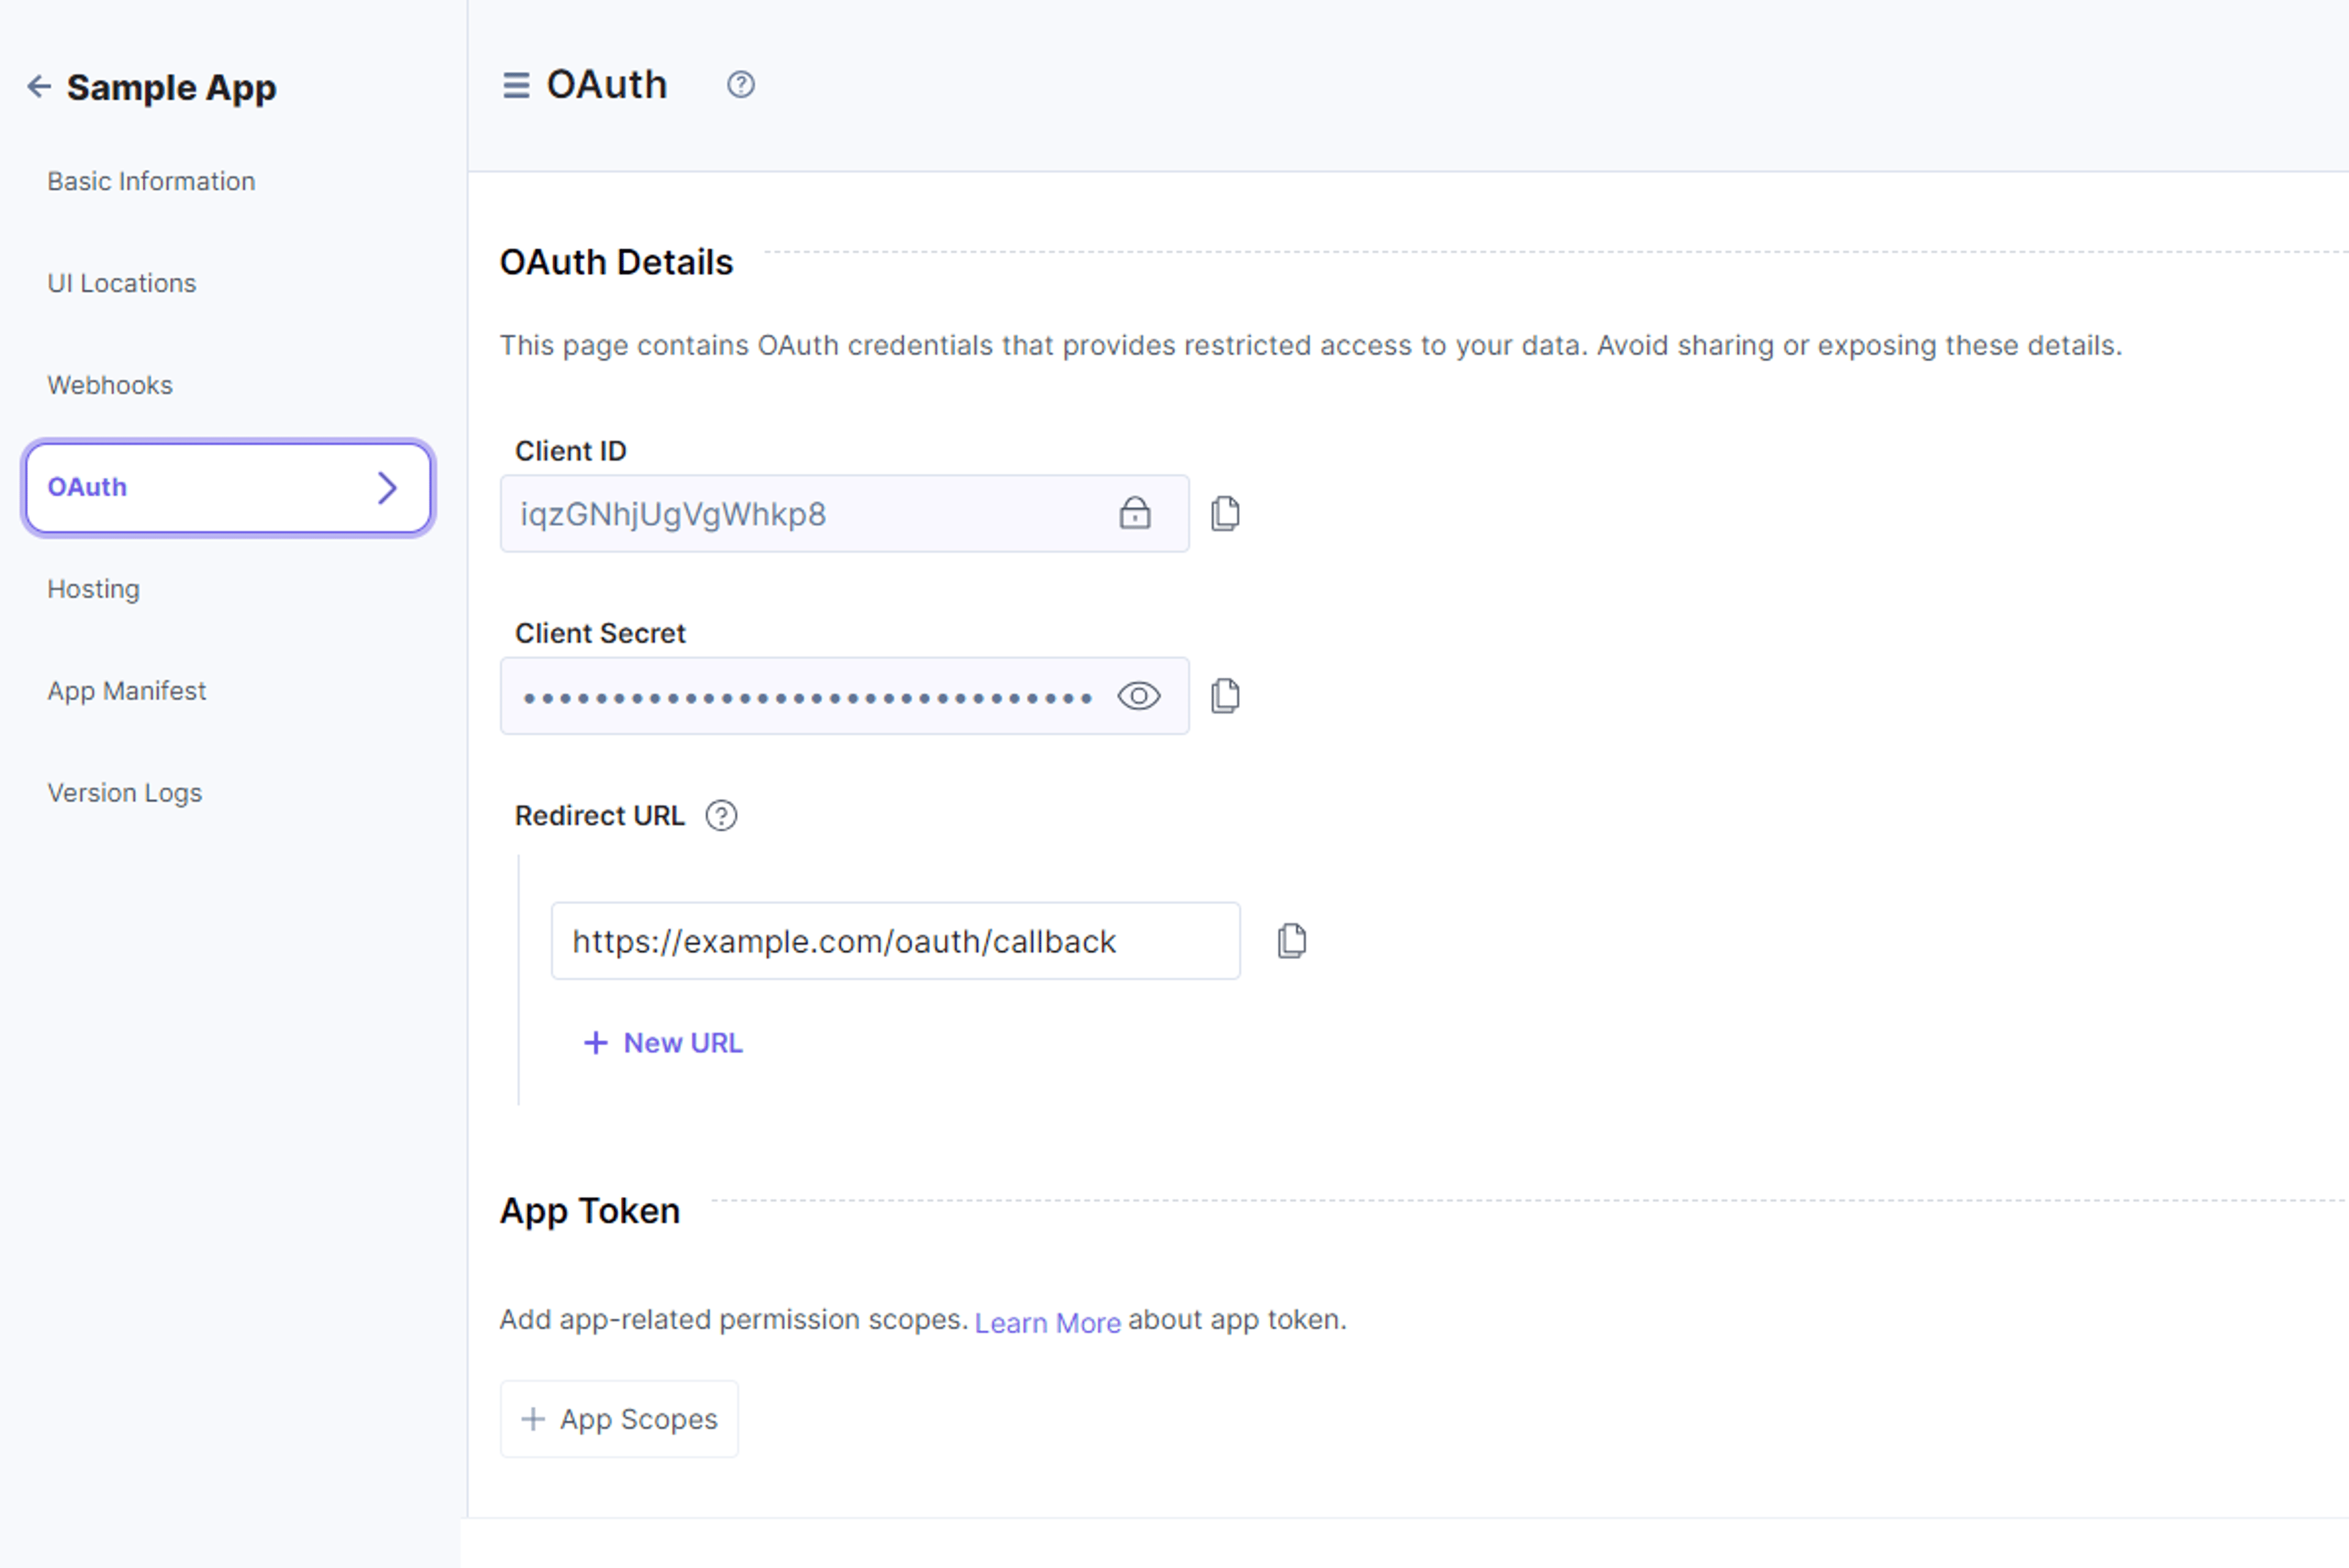Click the Sample App title
This screenshot has height=1568, width=2349.
(x=171, y=88)
